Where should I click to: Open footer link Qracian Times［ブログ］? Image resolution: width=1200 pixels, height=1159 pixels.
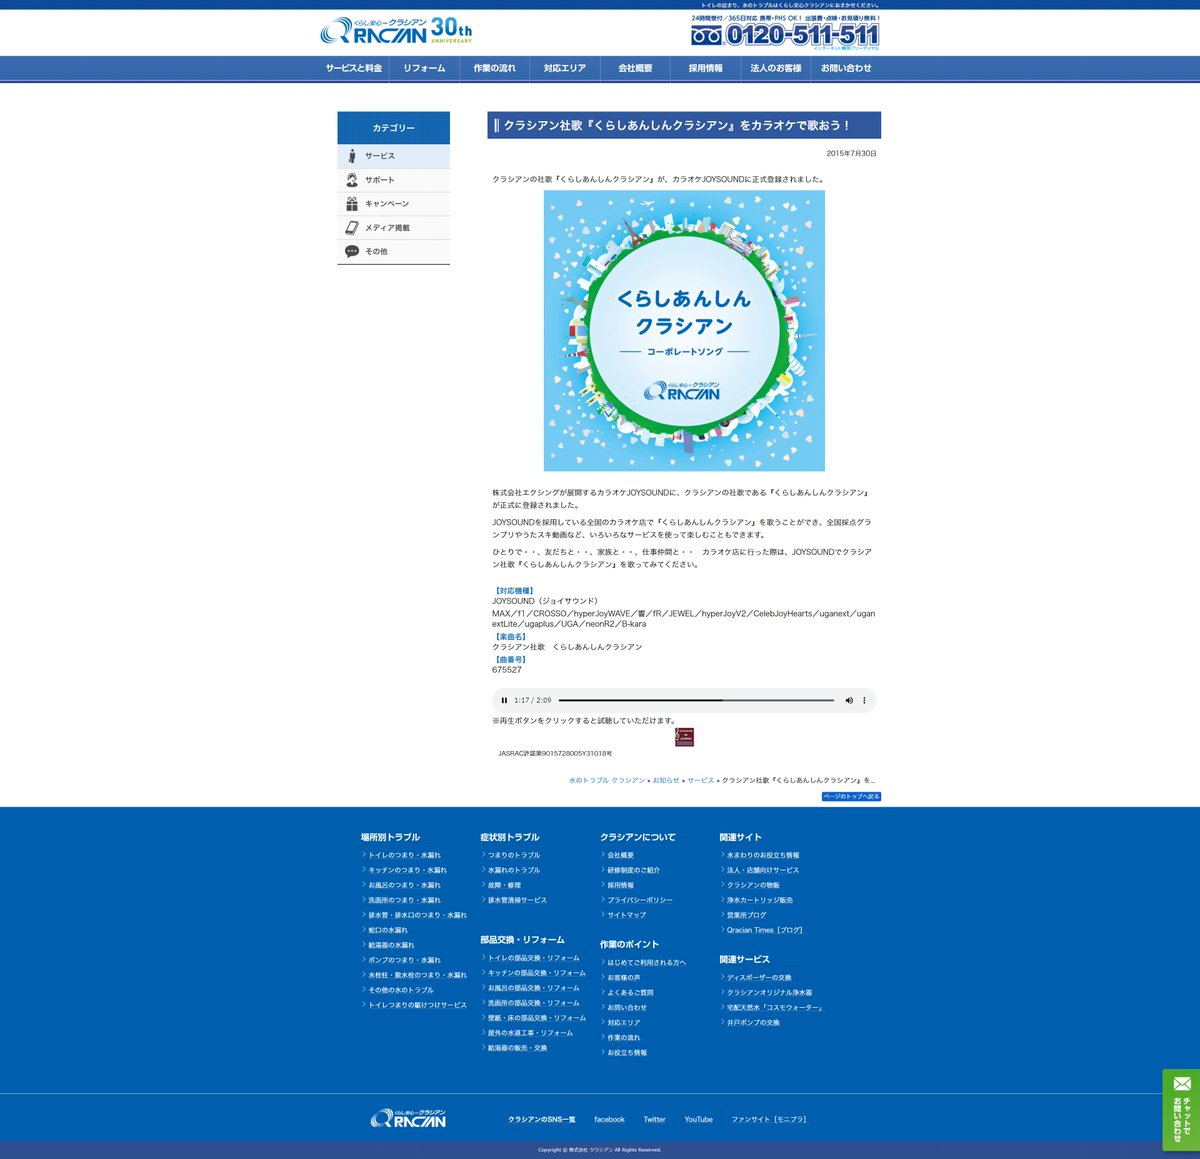point(765,930)
